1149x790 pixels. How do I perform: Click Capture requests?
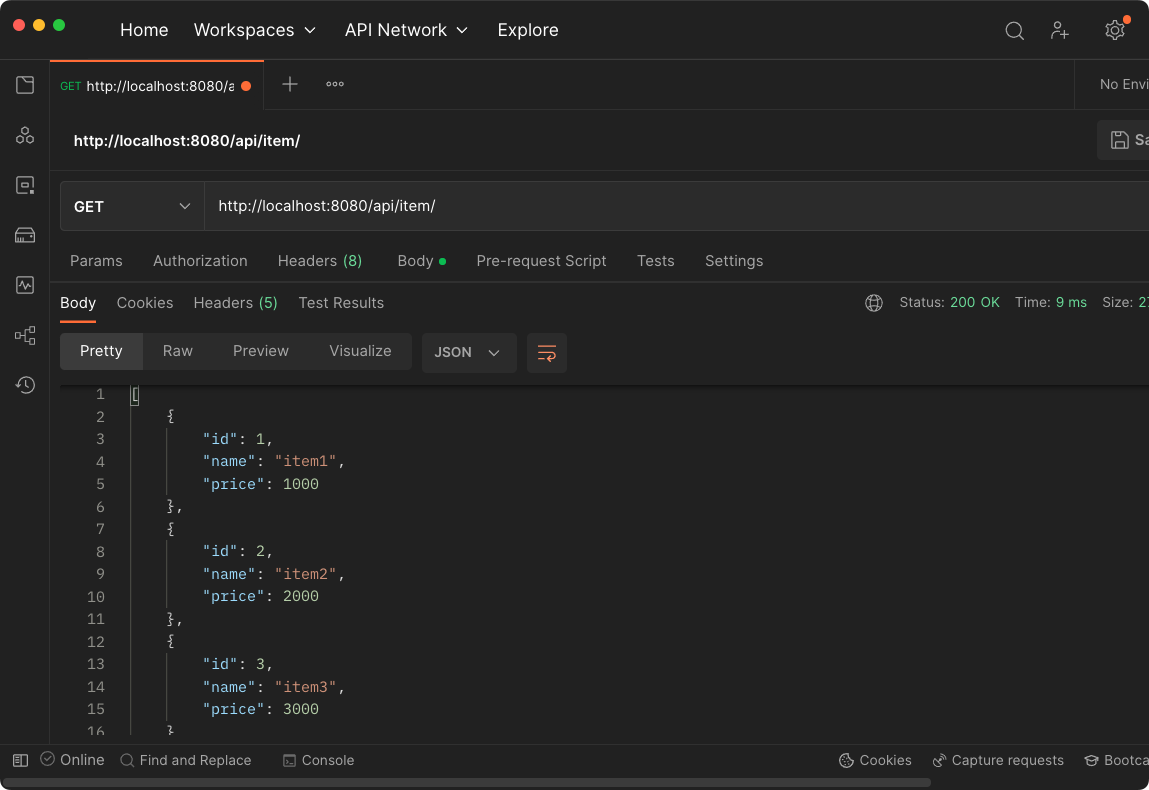coord(997,760)
